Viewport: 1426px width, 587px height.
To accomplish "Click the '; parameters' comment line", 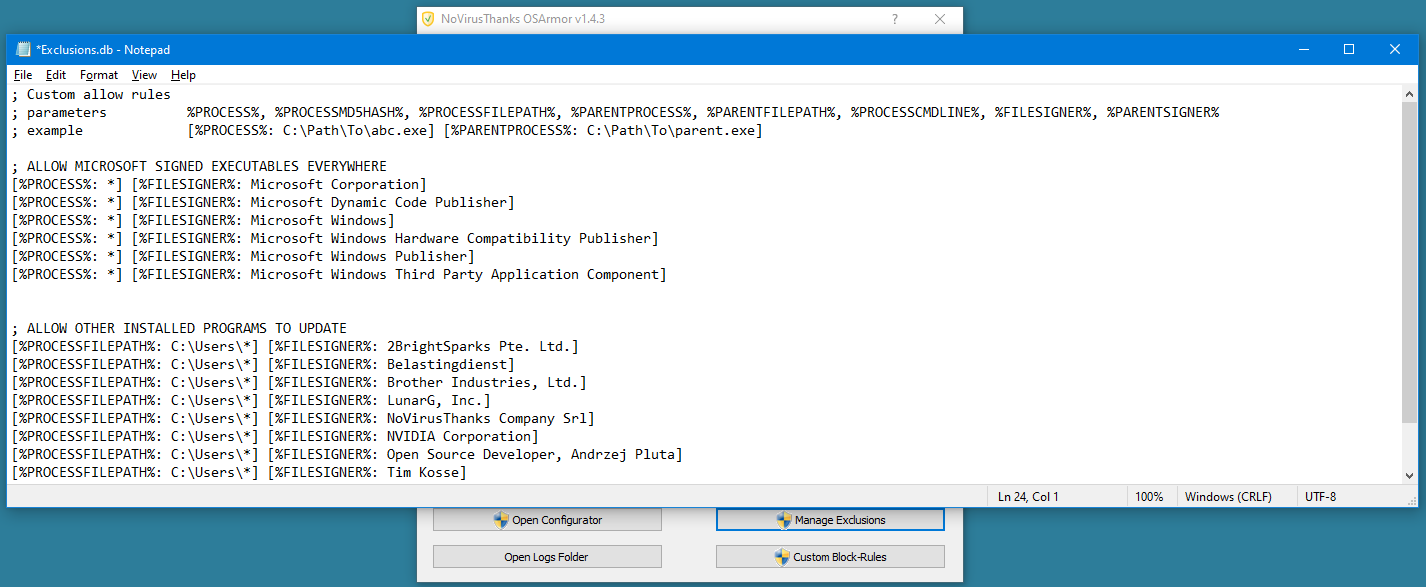I will 615,112.
